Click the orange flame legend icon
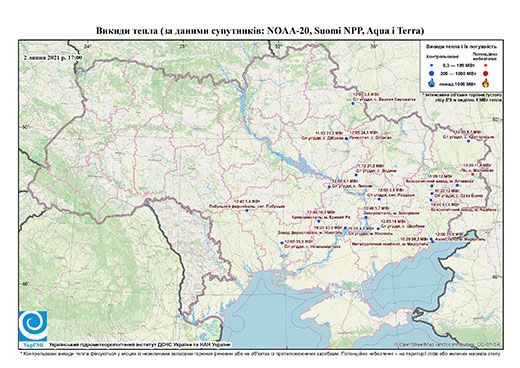 (486, 83)
